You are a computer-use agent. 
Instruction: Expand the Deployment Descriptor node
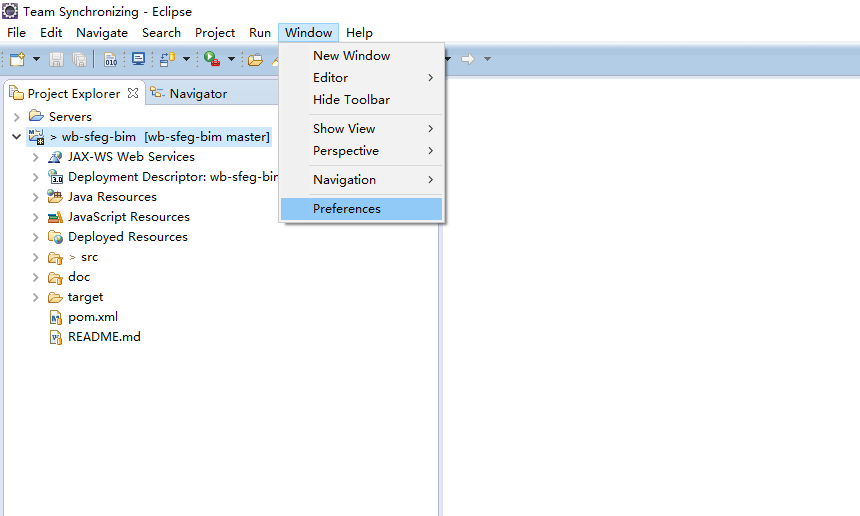coord(36,177)
